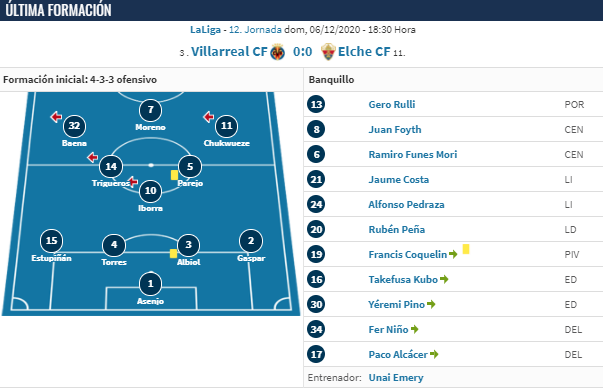Click the number 15 Estupiñán circle
The height and width of the screenshot is (388, 603).
click(52, 241)
